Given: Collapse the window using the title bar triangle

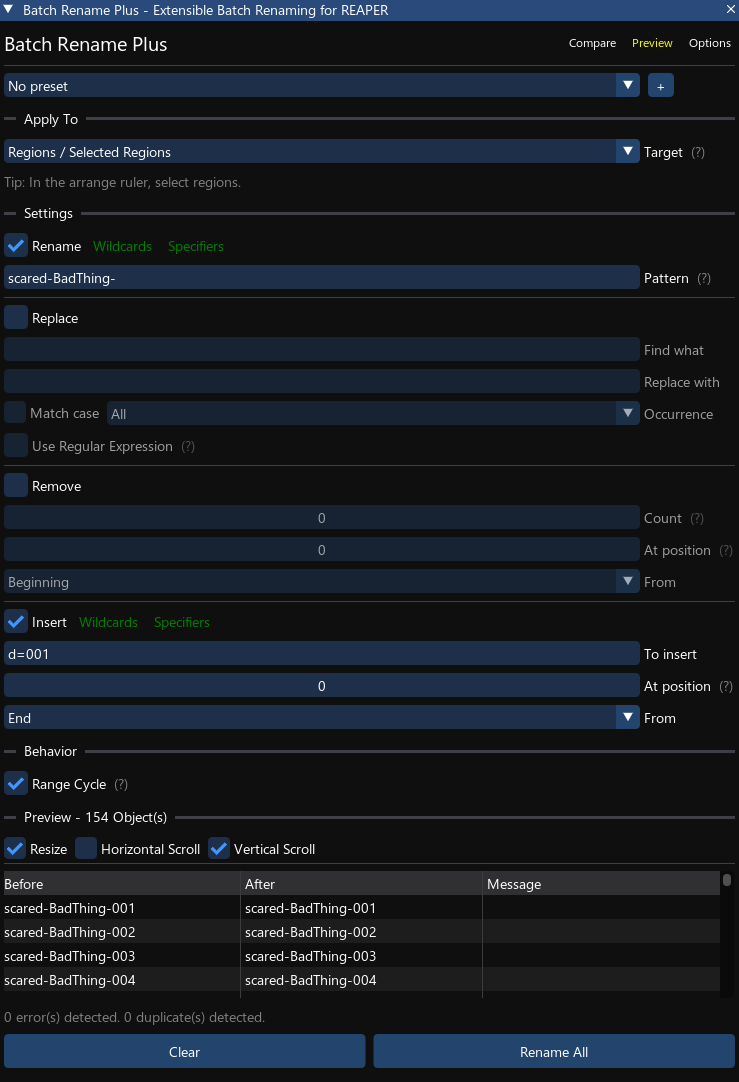Looking at the screenshot, I should pyautogui.click(x=8, y=9).
